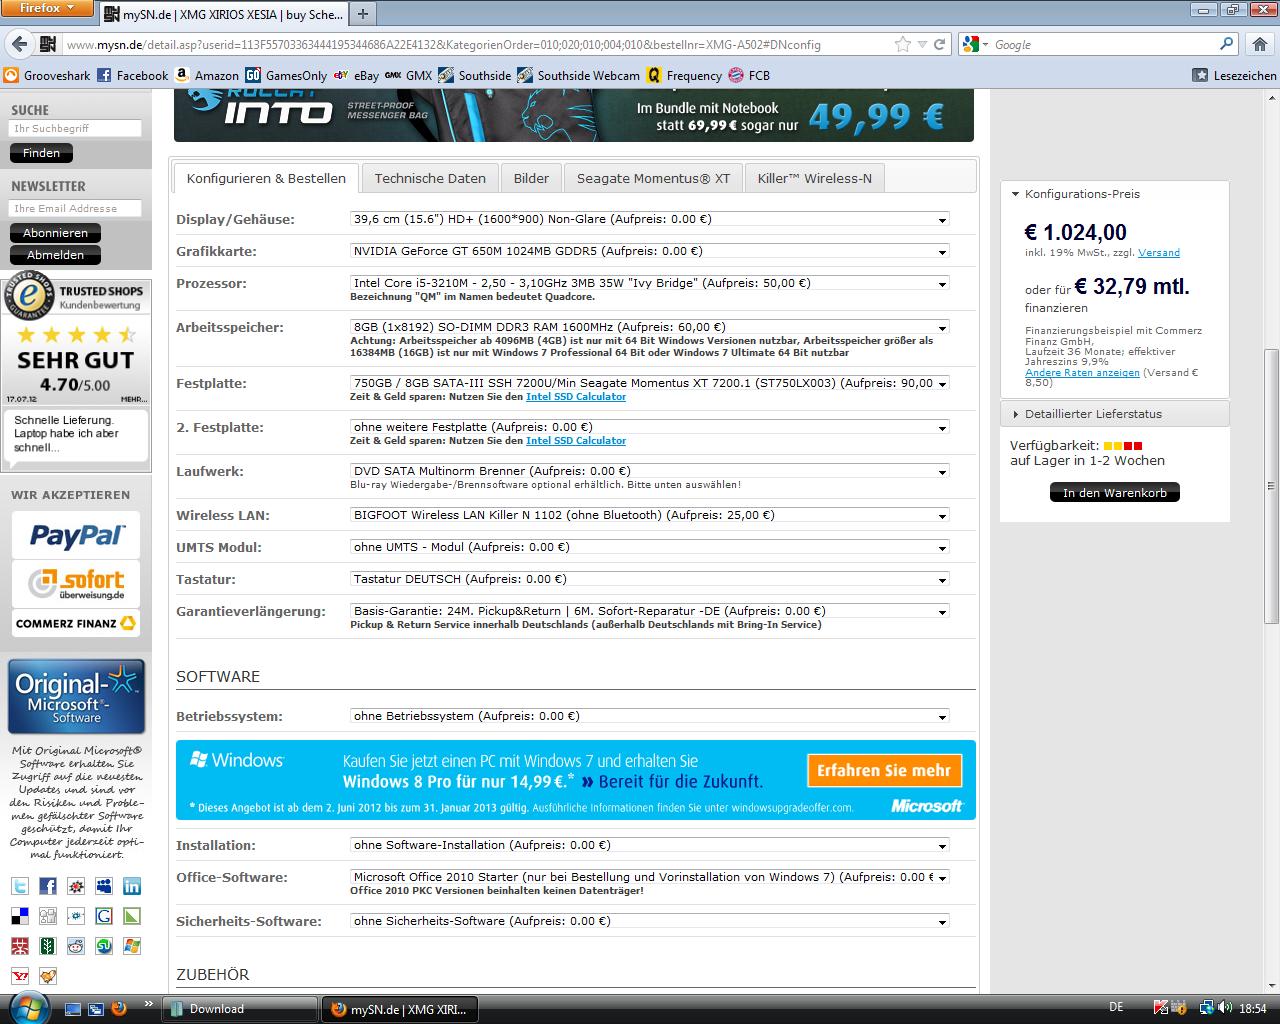
Task: Open the Lesezeichen bookmarks menu
Action: [1235, 75]
